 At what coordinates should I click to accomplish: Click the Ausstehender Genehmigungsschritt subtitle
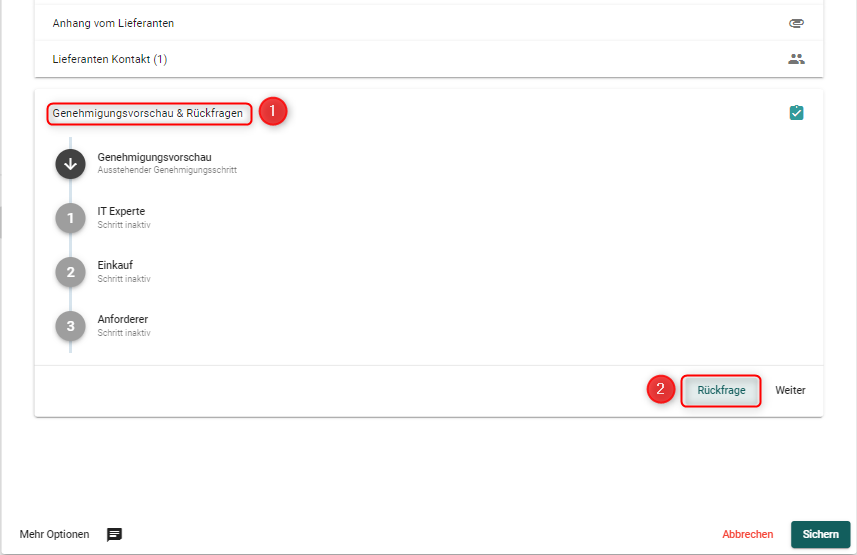pyautogui.click(x=167, y=170)
